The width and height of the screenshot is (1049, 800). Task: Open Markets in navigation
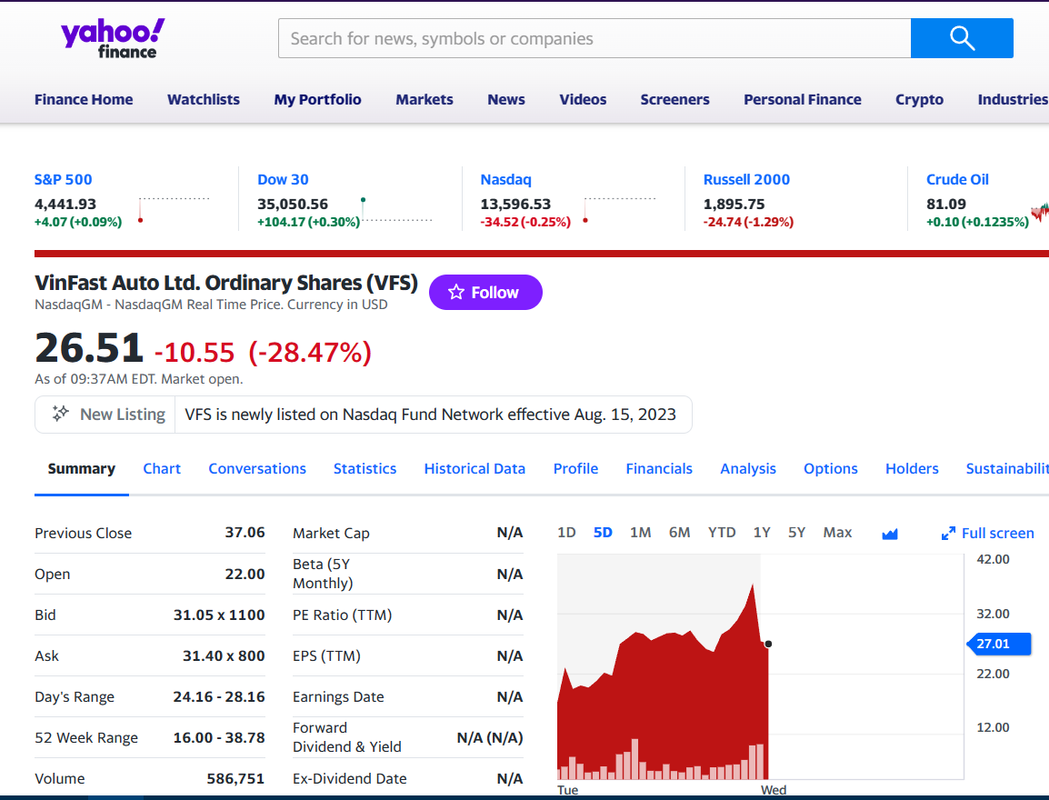coord(424,100)
